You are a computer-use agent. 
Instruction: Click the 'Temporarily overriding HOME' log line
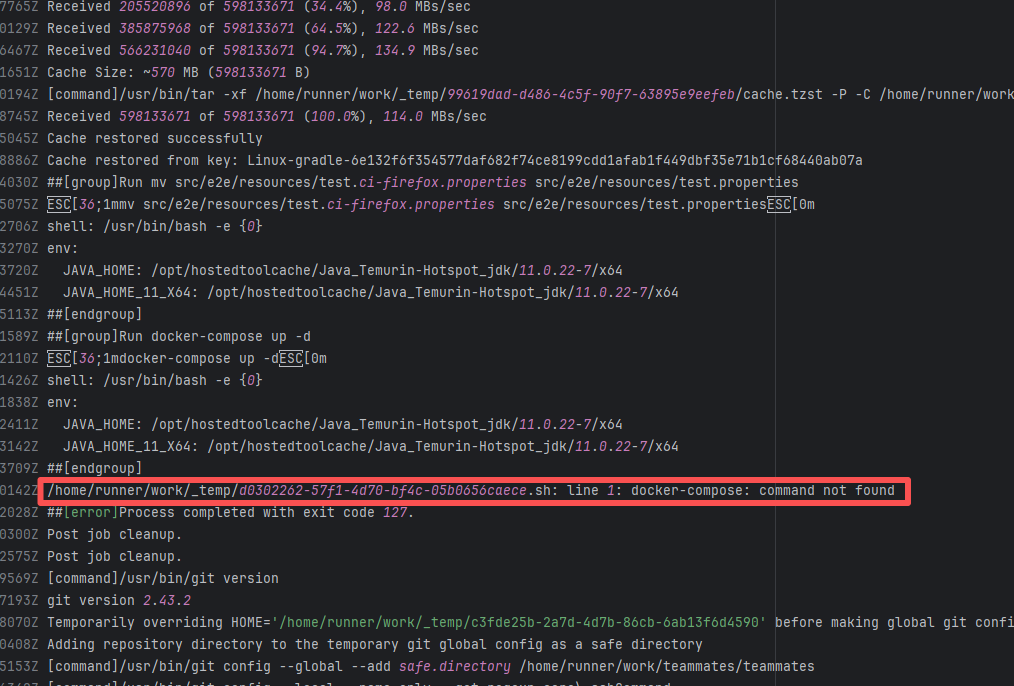click(500, 622)
